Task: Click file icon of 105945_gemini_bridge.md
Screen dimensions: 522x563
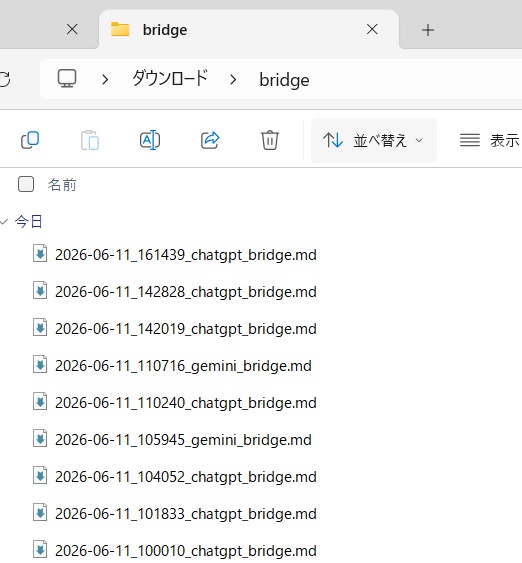Action: (x=40, y=438)
